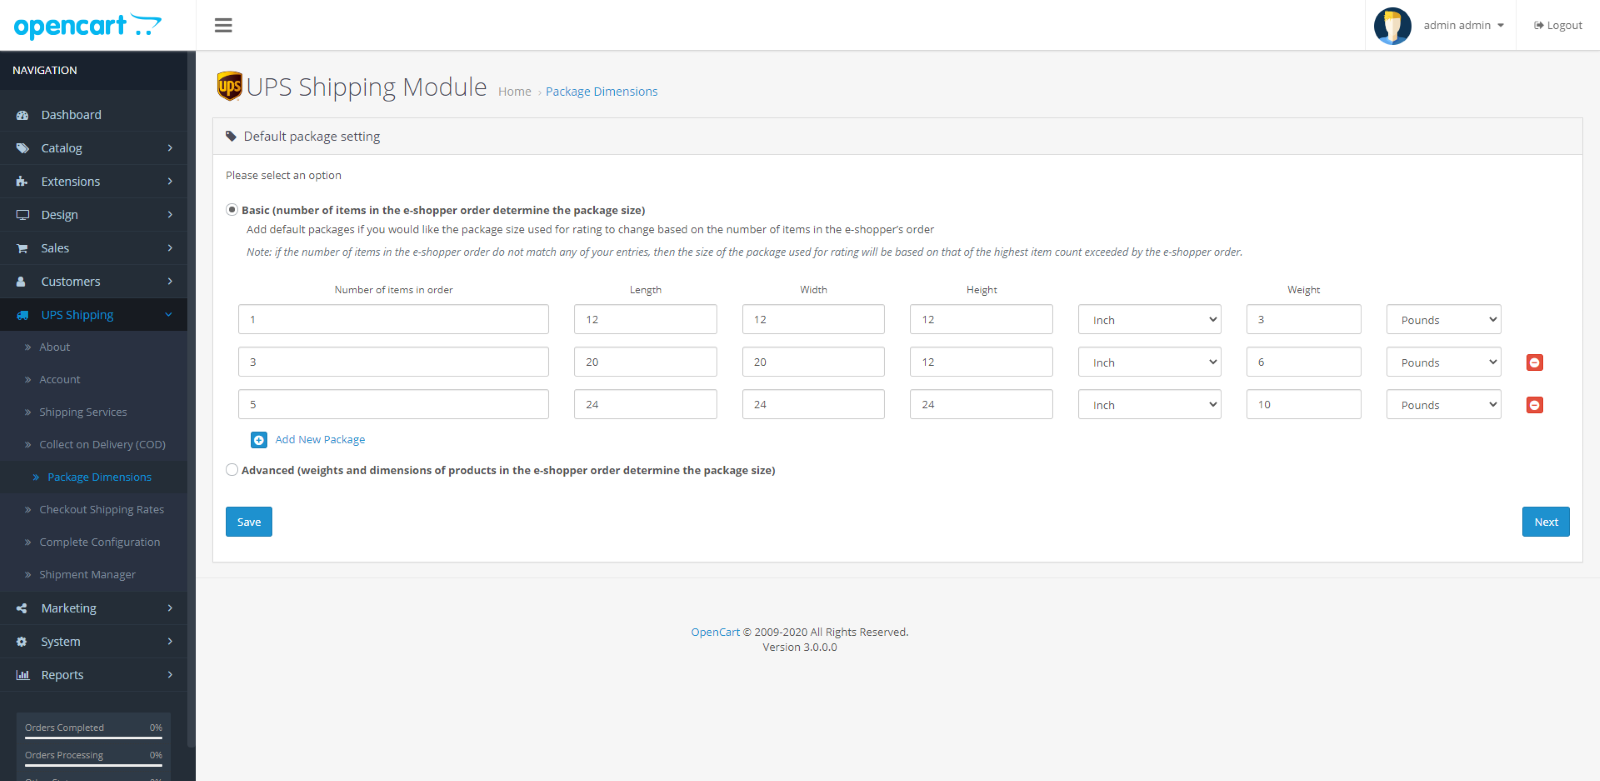Click the System gear icon

pos(22,642)
